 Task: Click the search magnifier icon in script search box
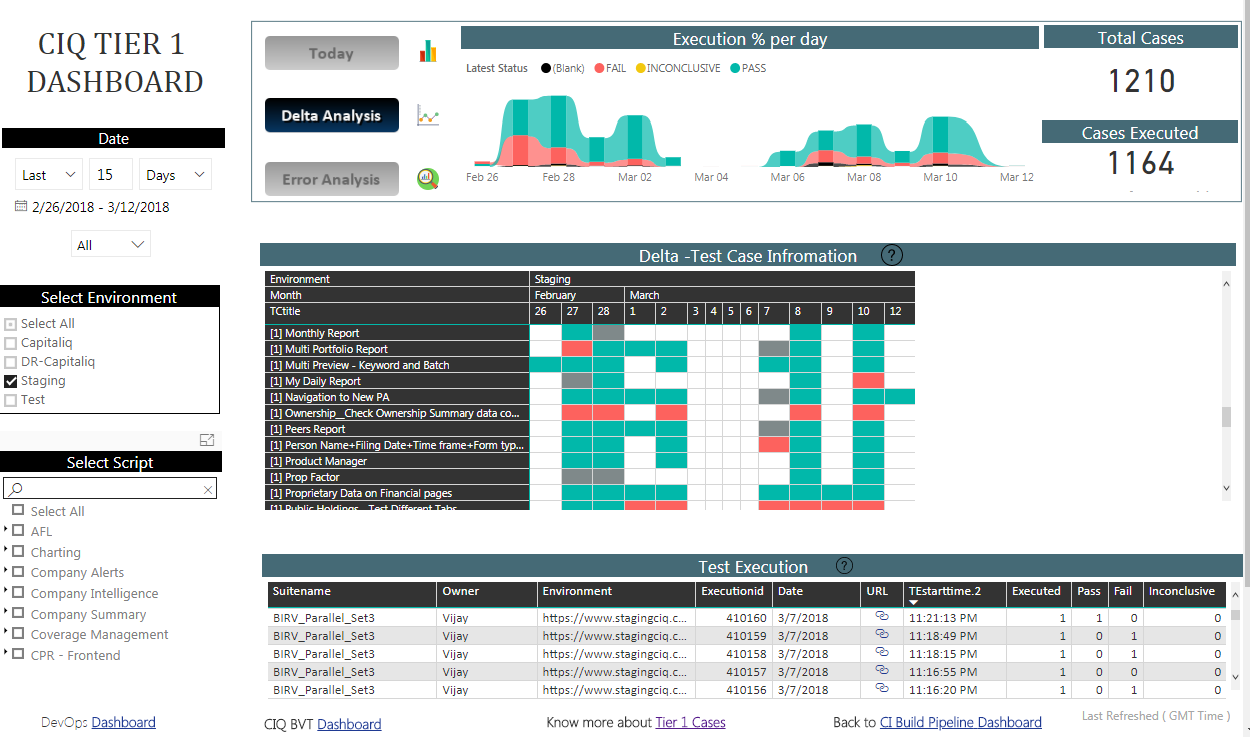(x=15, y=489)
